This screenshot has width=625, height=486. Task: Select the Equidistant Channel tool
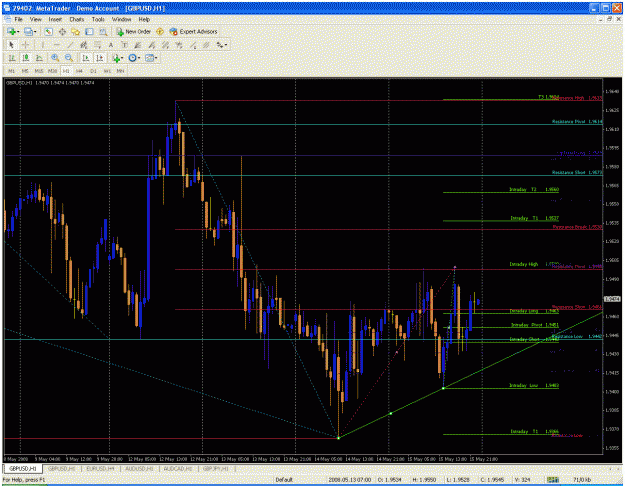[84, 45]
